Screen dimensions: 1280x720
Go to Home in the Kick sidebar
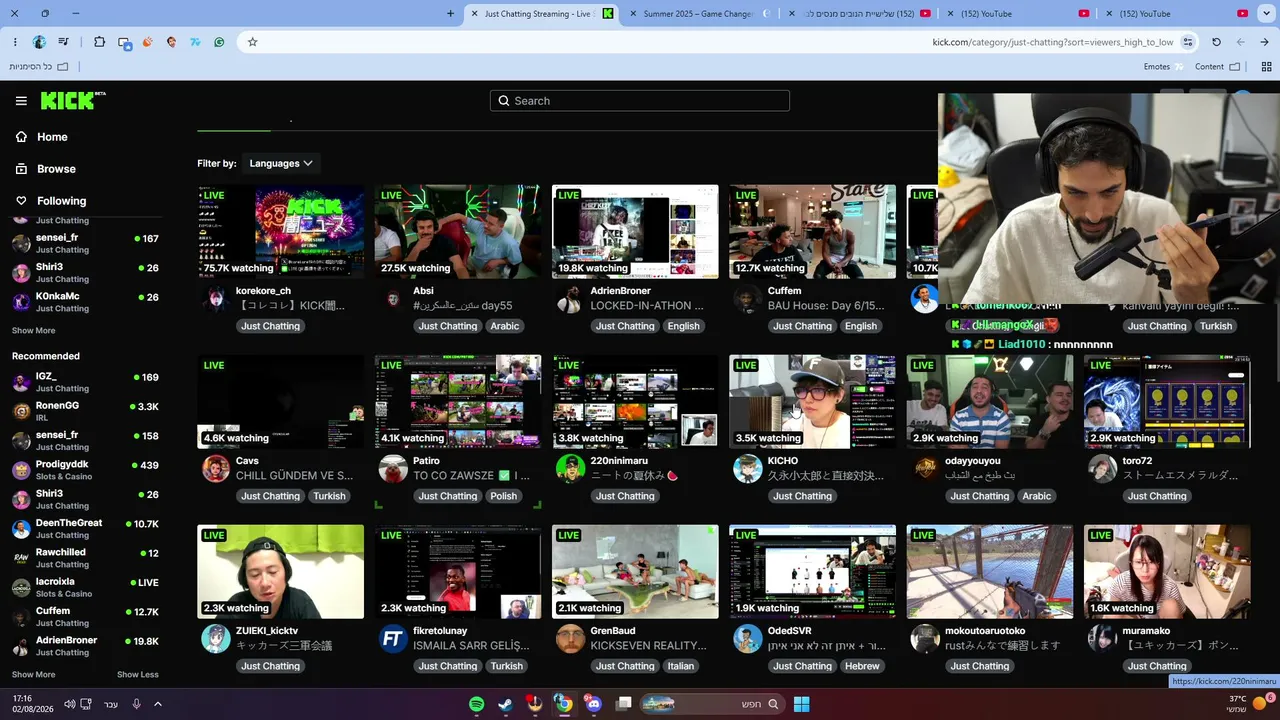pyautogui.click(x=52, y=137)
